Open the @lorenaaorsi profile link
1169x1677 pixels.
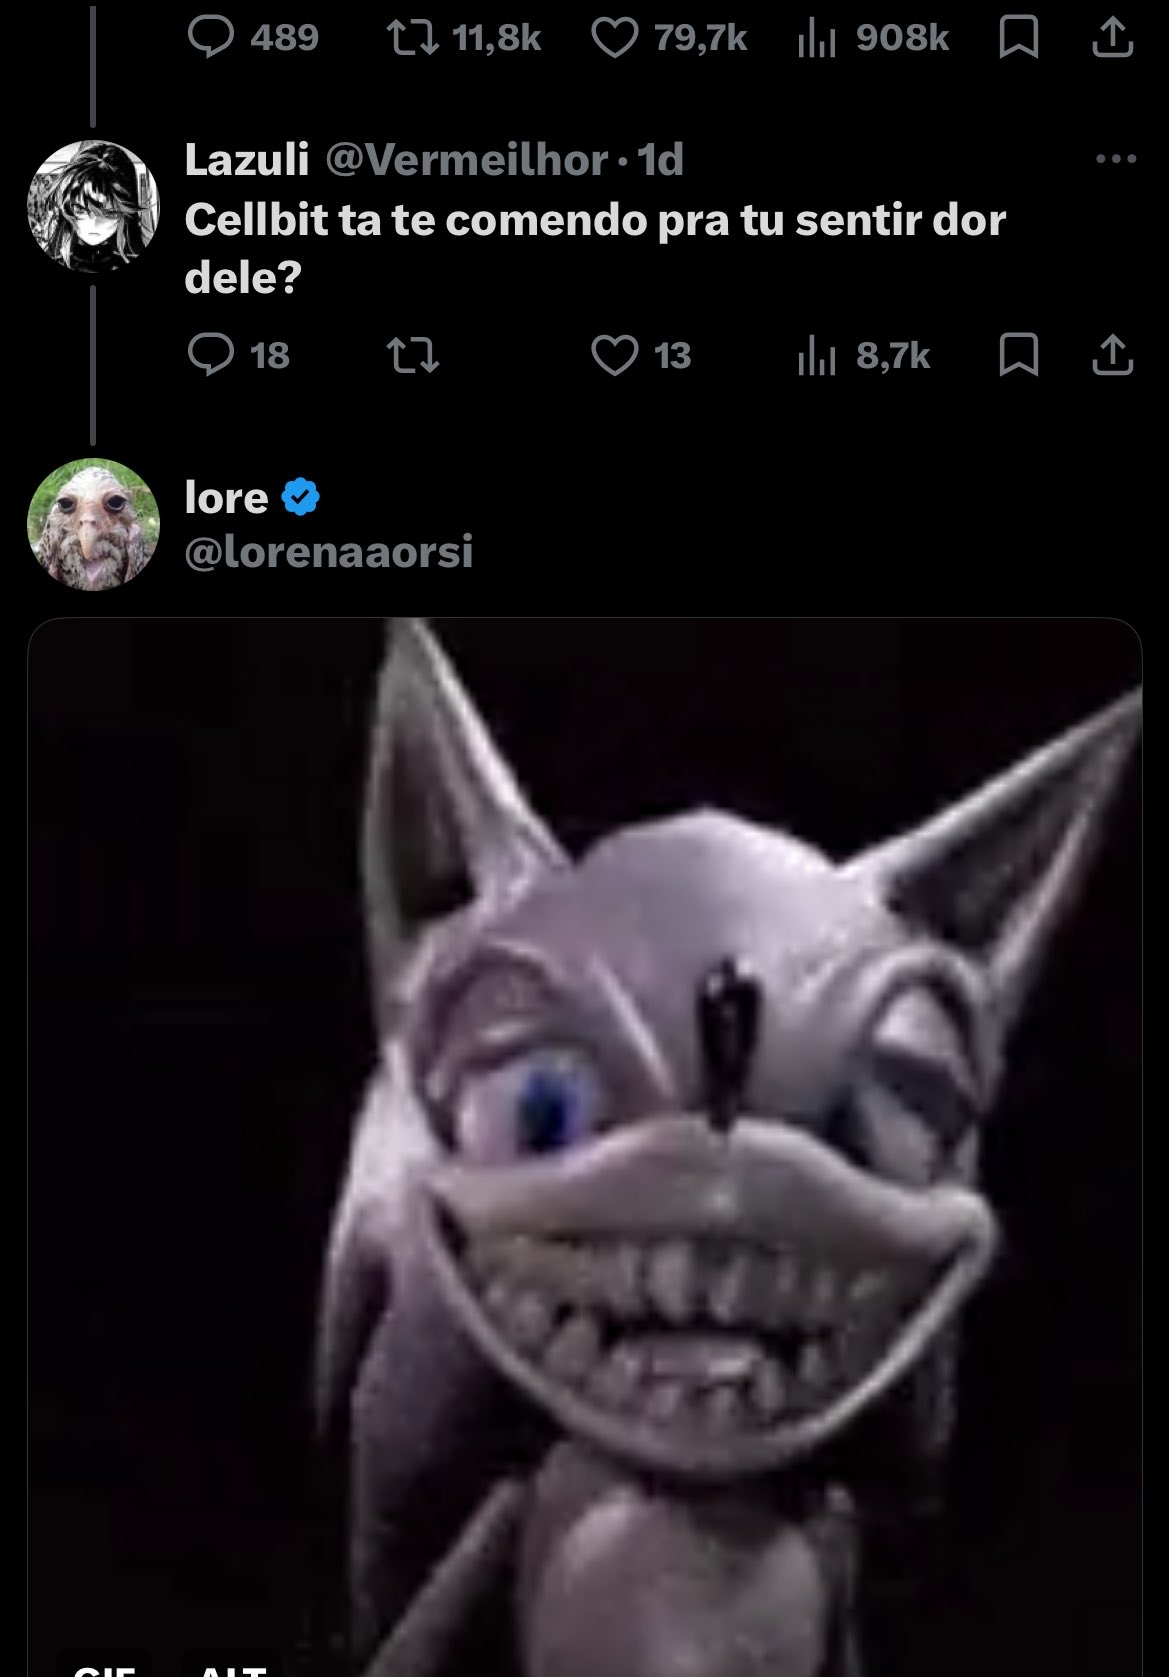329,551
